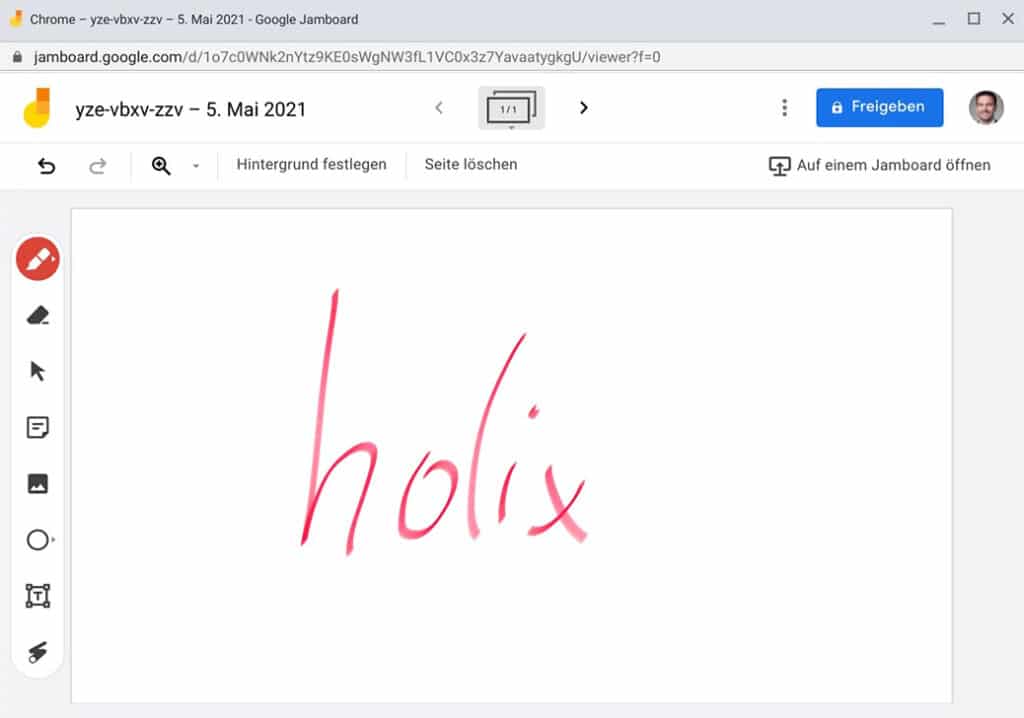Image resolution: width=1024 pixels, height=718 pixels.
Task: Pick the circle shape tool
Action: click(x=37, y=539)
